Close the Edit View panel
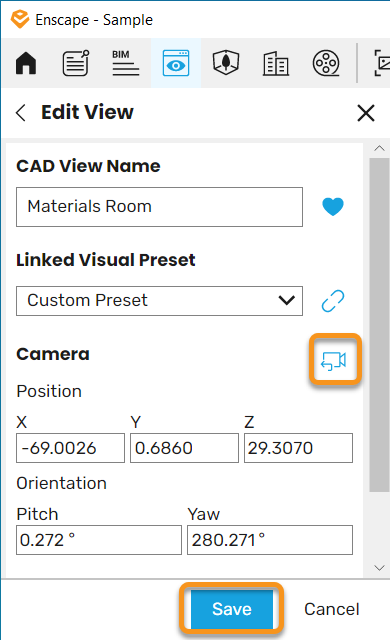This screenshot has width=390, height=640. pos(366,113)
